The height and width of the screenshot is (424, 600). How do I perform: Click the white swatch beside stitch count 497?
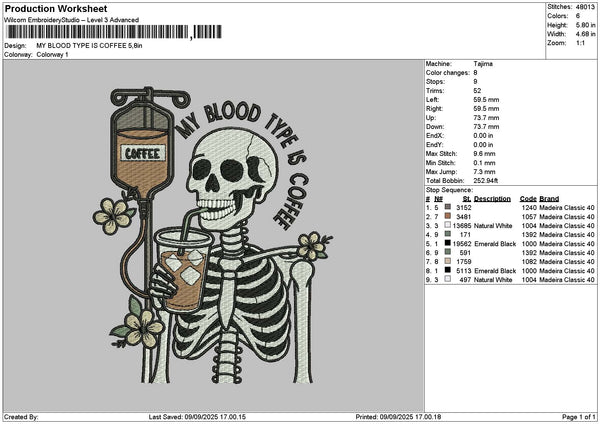pyautogui.click(x=447, y=279)
